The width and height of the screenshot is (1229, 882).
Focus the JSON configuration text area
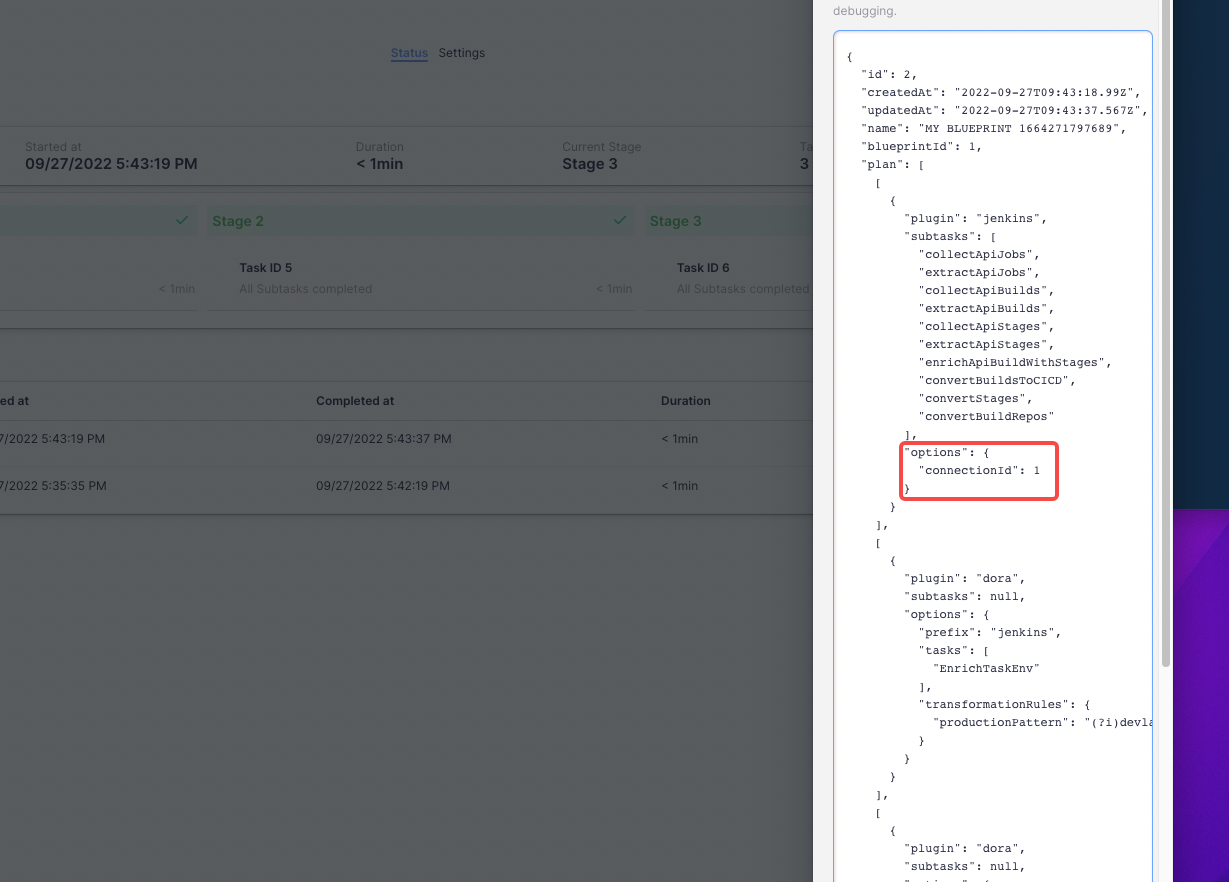[x=993, y=456]
